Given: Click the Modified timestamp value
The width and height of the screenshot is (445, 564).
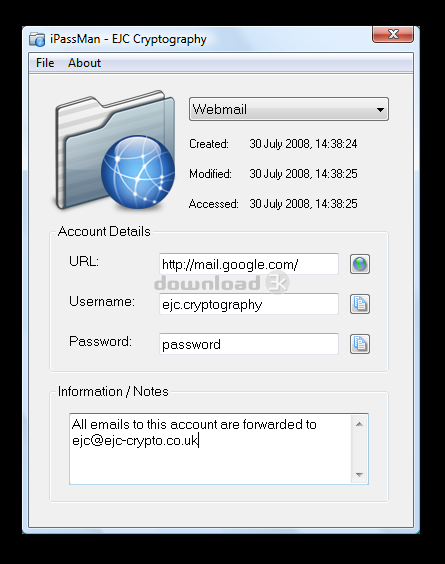Looking at the screenshot, I should coord(303,174).
